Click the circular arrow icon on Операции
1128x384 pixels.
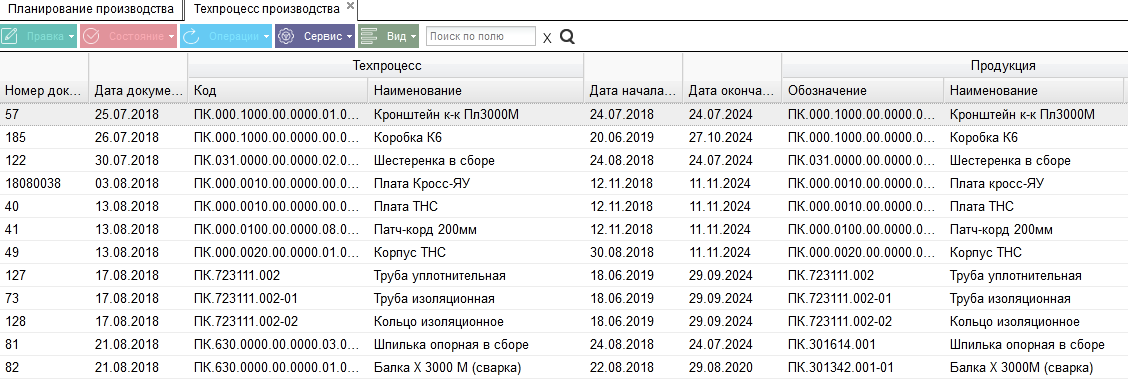[x=191, y=36]
